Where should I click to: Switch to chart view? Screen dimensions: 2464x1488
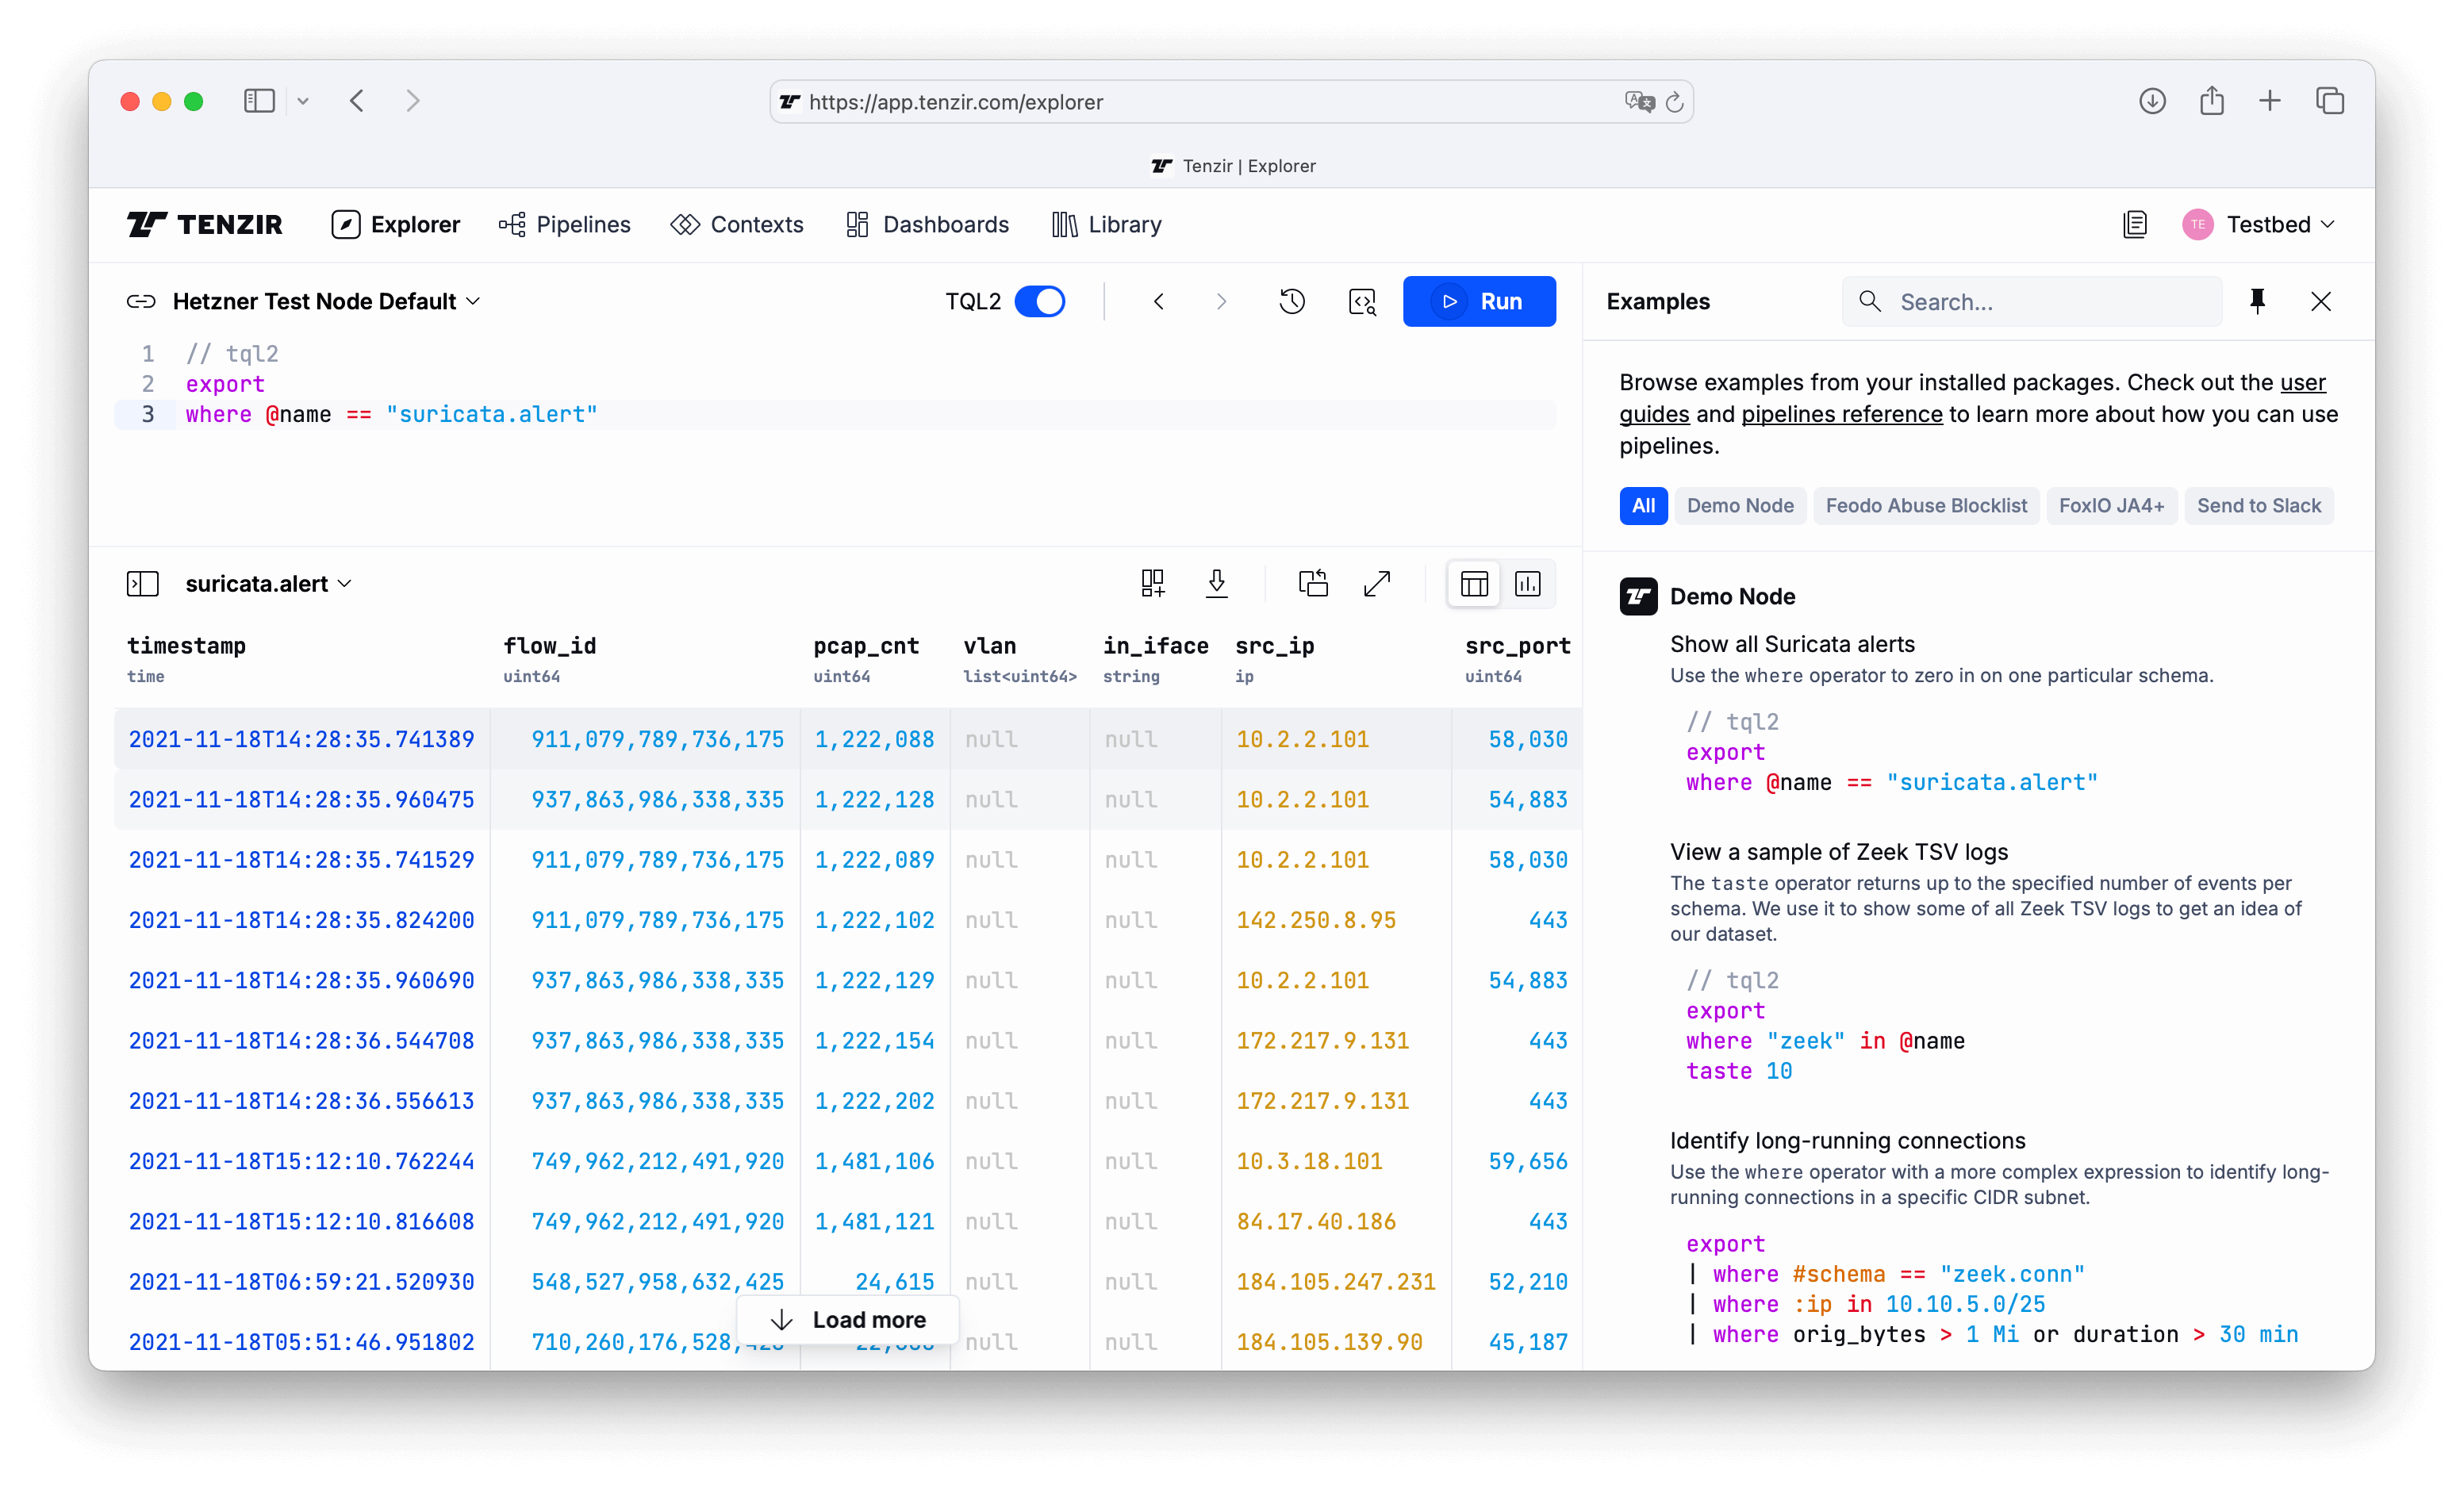click(1527, 584)
